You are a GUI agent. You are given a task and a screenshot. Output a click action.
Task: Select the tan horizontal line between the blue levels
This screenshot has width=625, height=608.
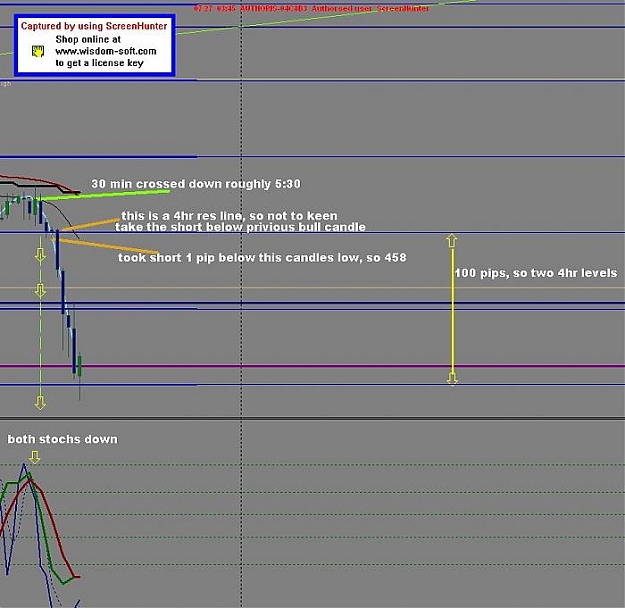312,287
